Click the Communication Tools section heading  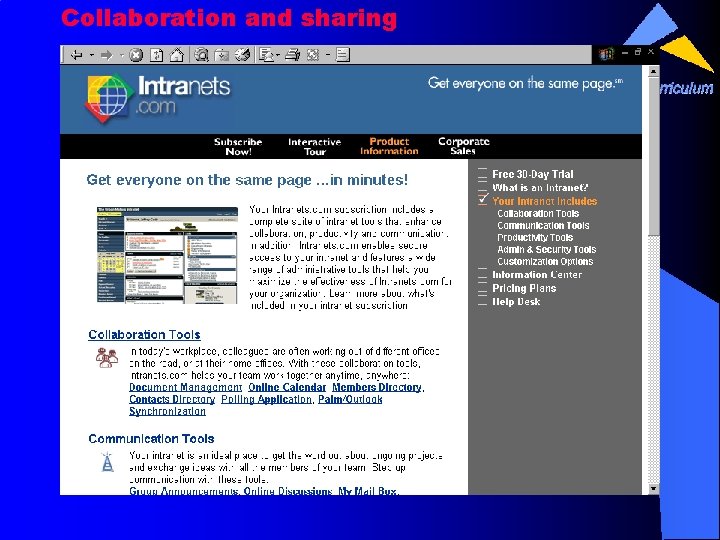(152, 439)
